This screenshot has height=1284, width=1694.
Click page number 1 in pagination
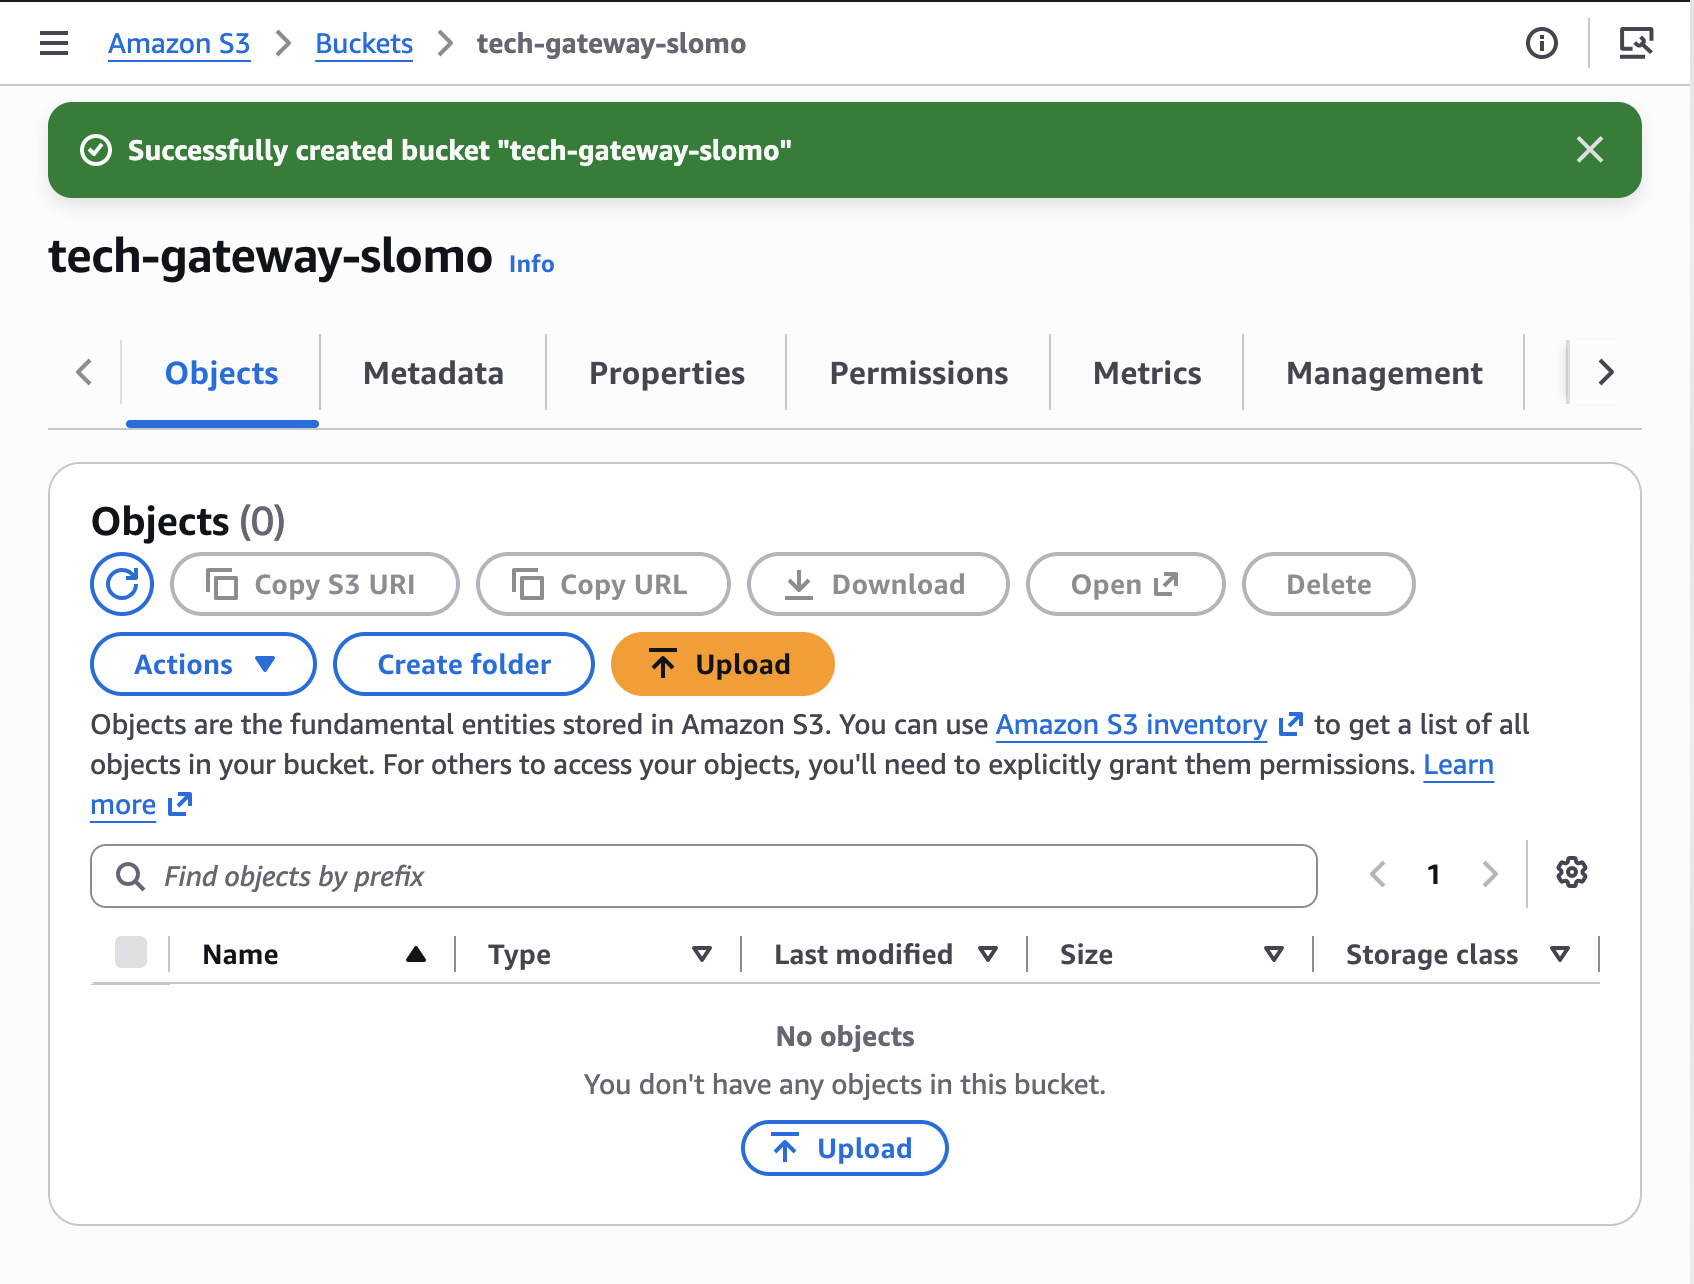point(1434,874)
